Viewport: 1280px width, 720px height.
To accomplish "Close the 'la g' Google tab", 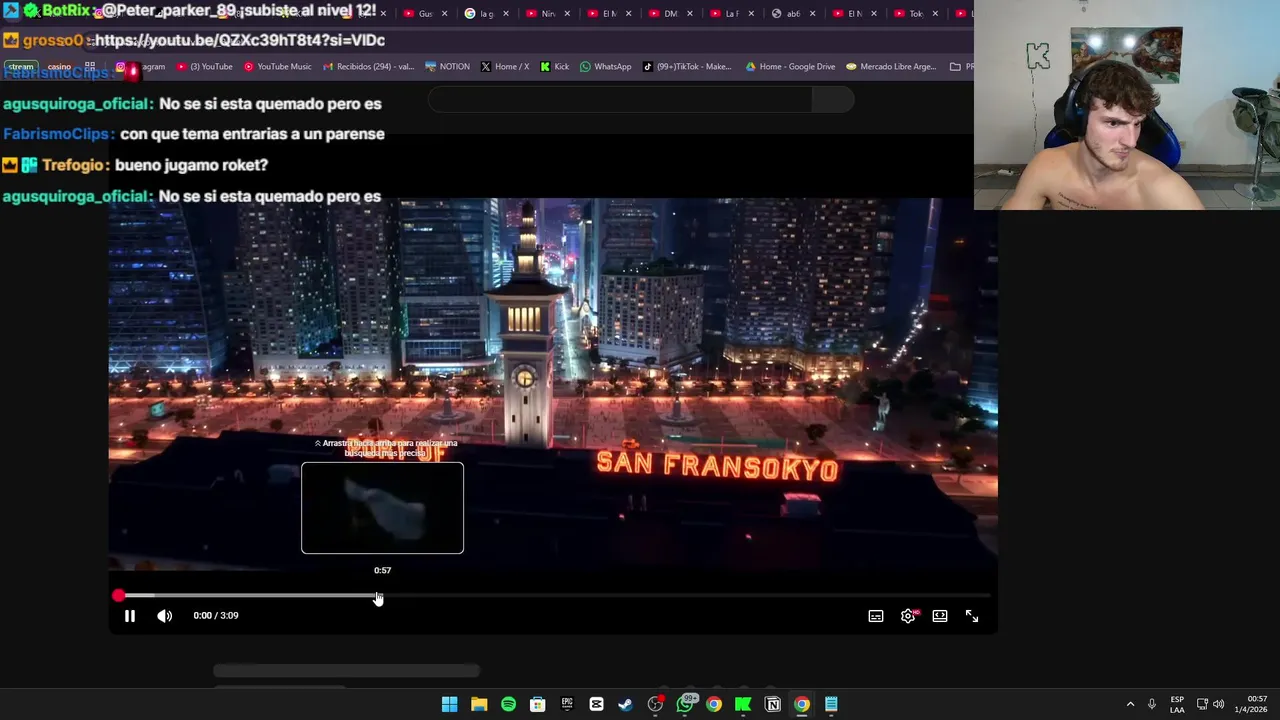I will (x=505, y=14).
